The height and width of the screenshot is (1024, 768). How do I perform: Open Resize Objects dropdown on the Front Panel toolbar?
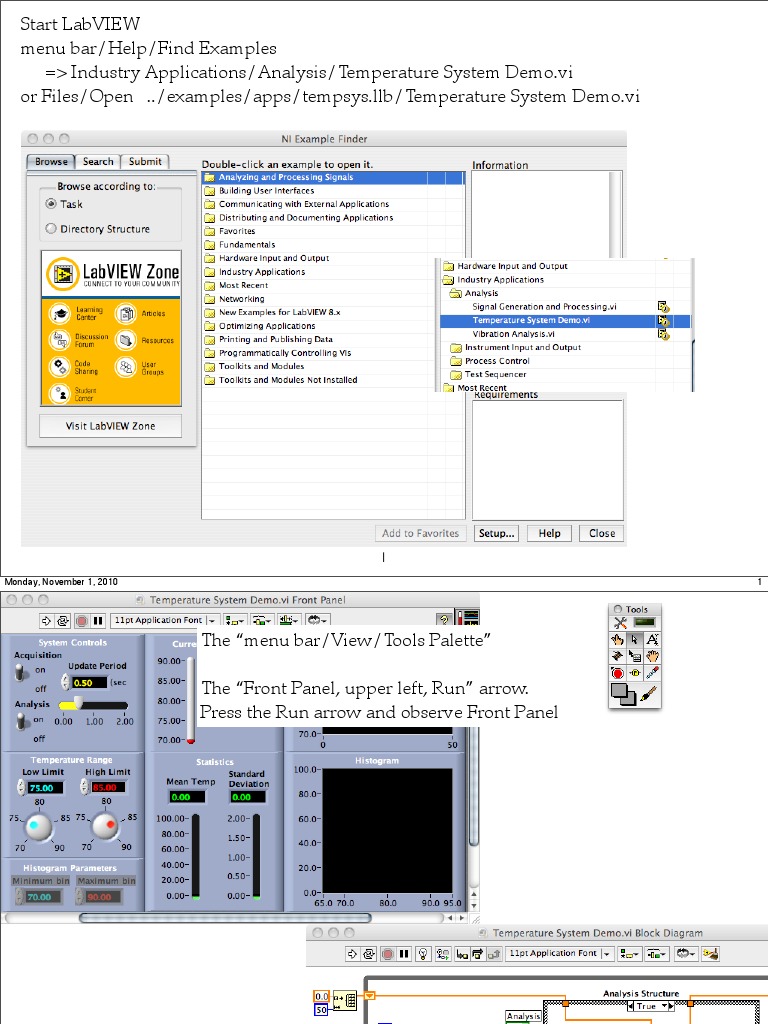(x=289, y=621)
